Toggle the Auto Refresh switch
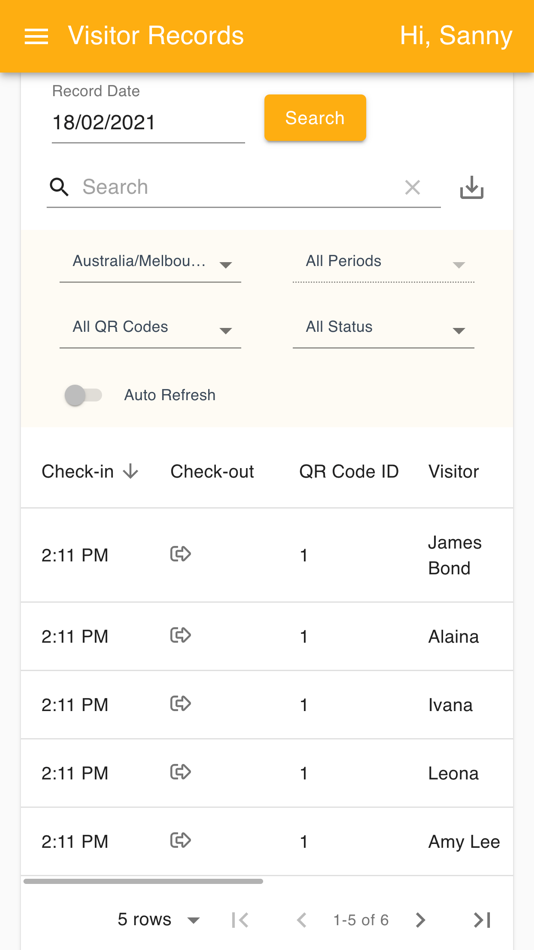 coord(83,396)
